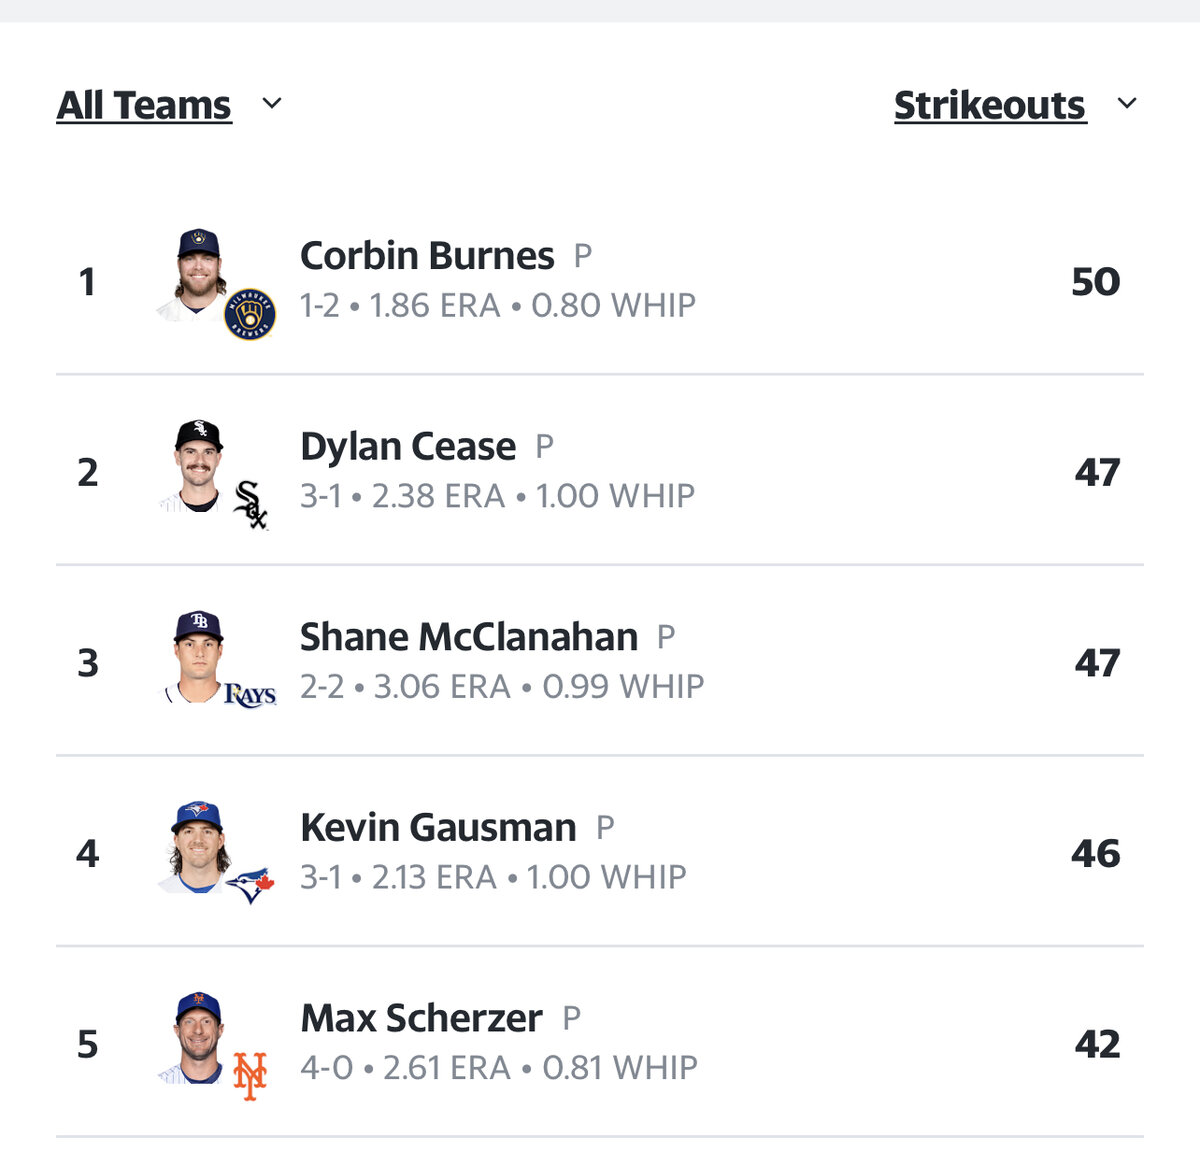Open the Strikeouts stat dropdown
1200x1152 pixels.
pos(990,105)
